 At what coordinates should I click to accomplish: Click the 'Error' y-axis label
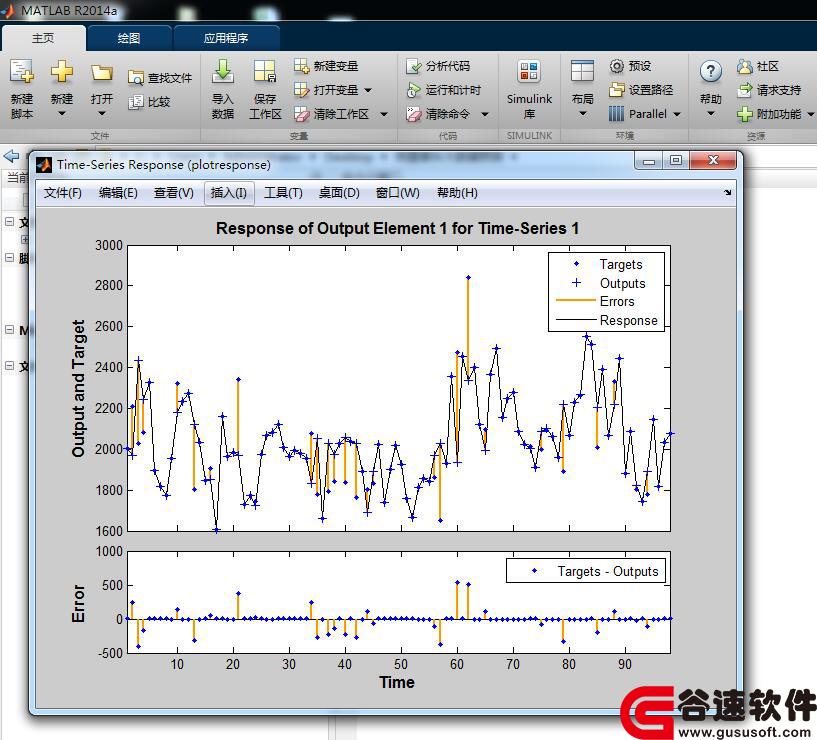click(78, 603)
